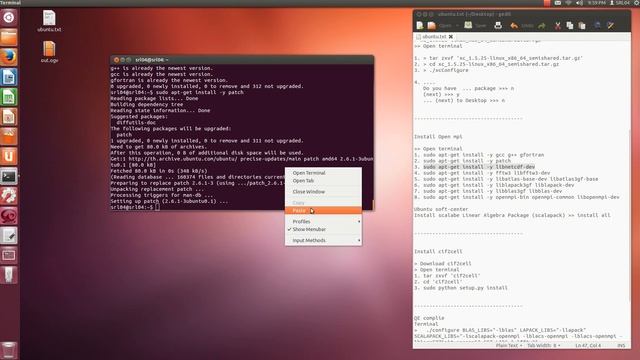Image resolution: width=640 pixels, height=360 pixels.
Task: Print the document from gedit toolbar
Action: (498, 26)
